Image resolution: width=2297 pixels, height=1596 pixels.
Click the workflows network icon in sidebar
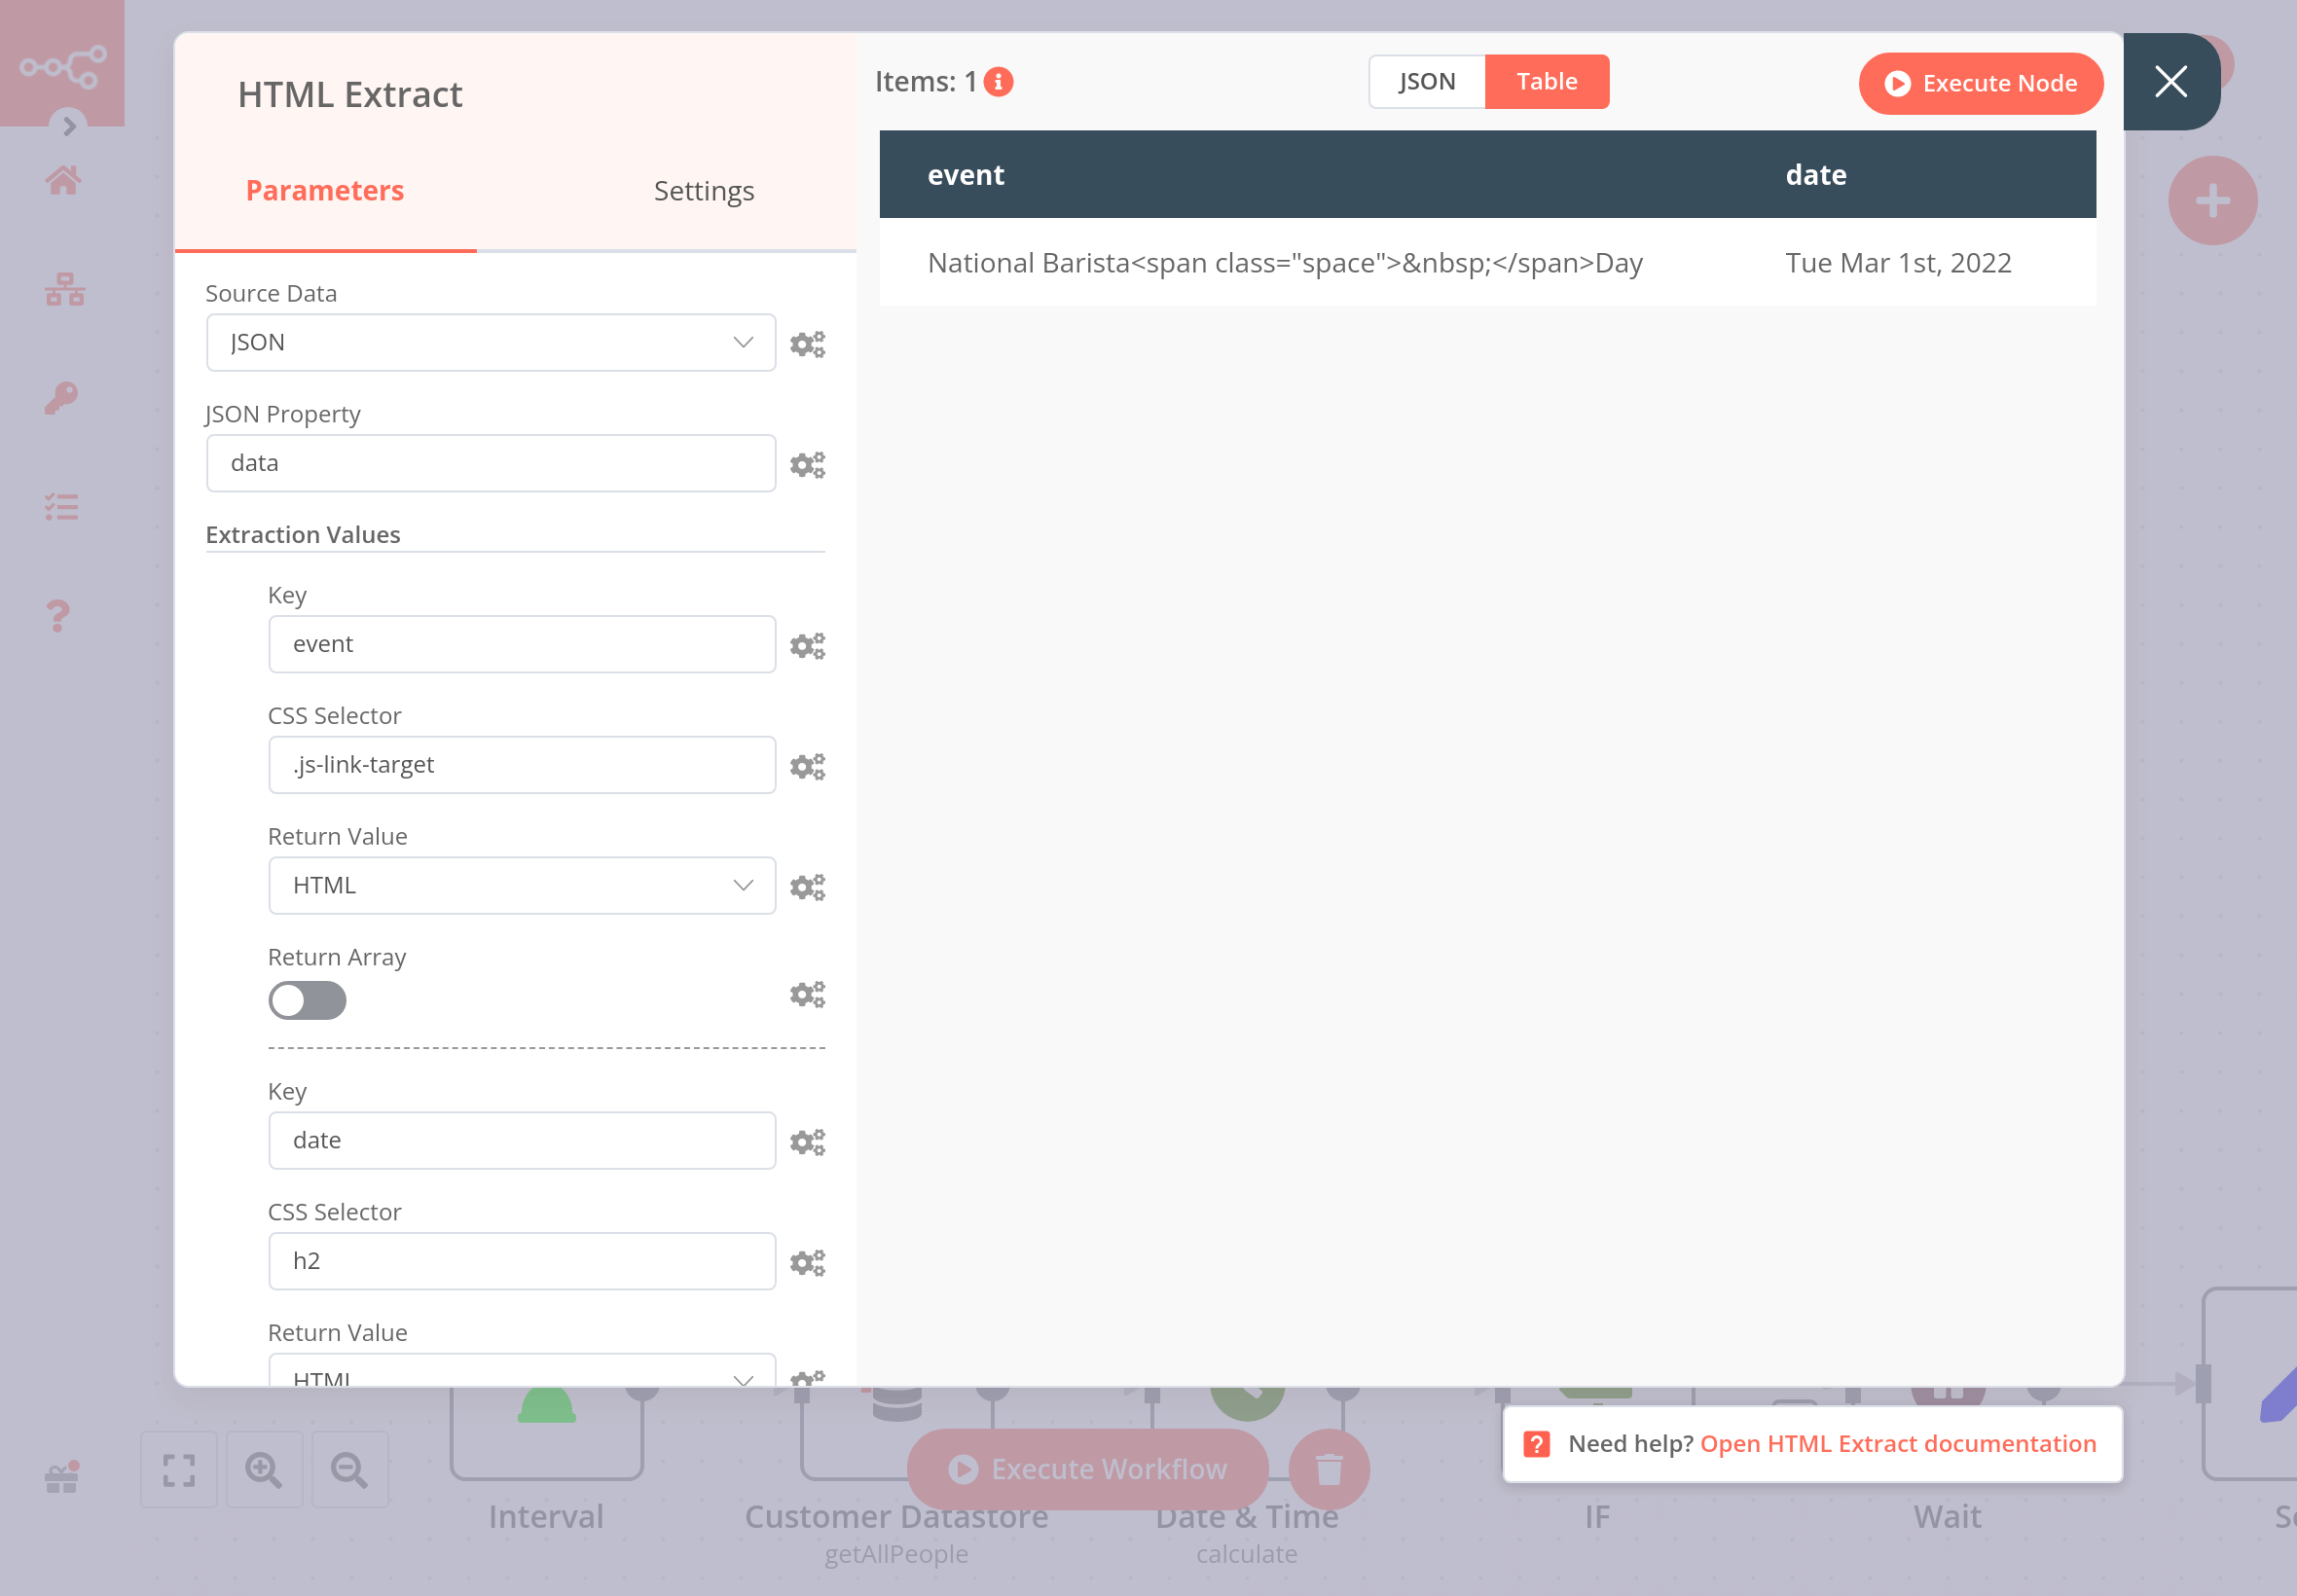65,290
